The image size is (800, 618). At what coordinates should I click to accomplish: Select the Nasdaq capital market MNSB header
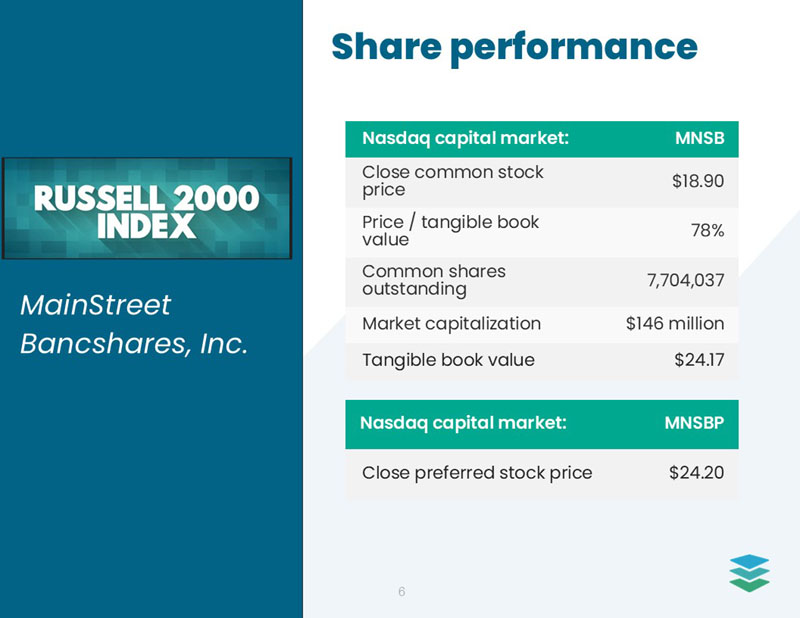pyautogui.click(x=465, y=138)
